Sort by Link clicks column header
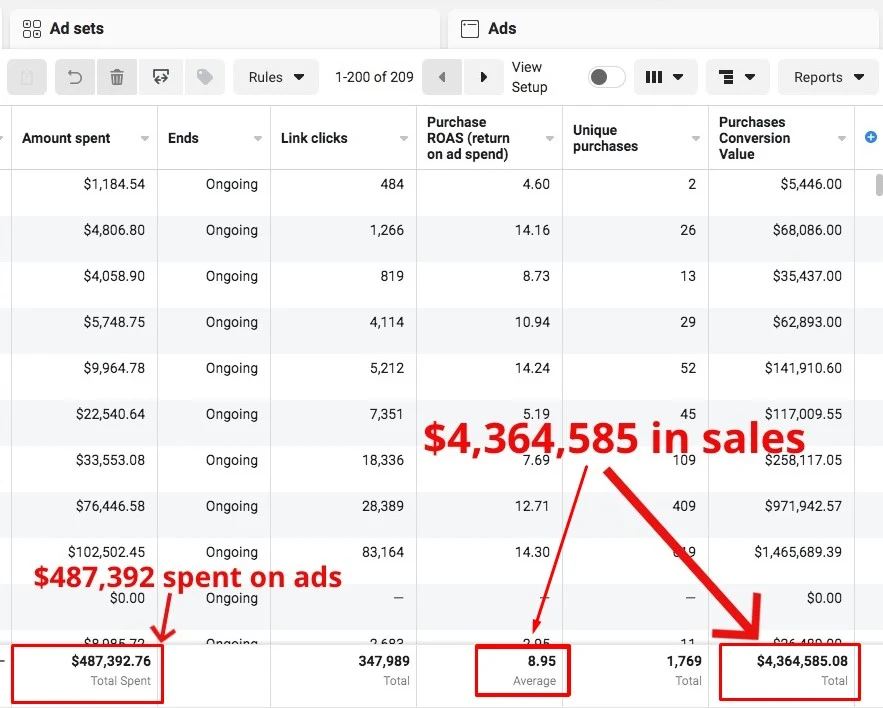 point(314,138)
